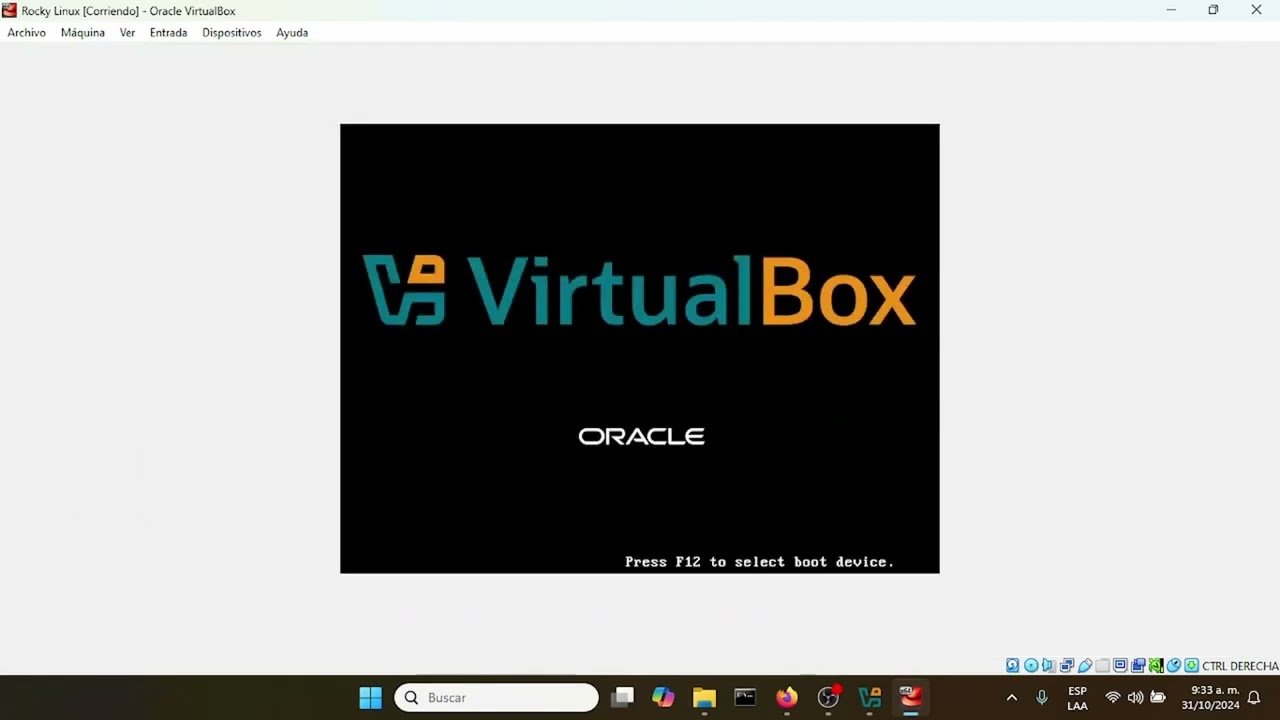Expand the hidden system tray icons chevron
The width and height of the screenshot is (1280, 720).
point(1011,697)
